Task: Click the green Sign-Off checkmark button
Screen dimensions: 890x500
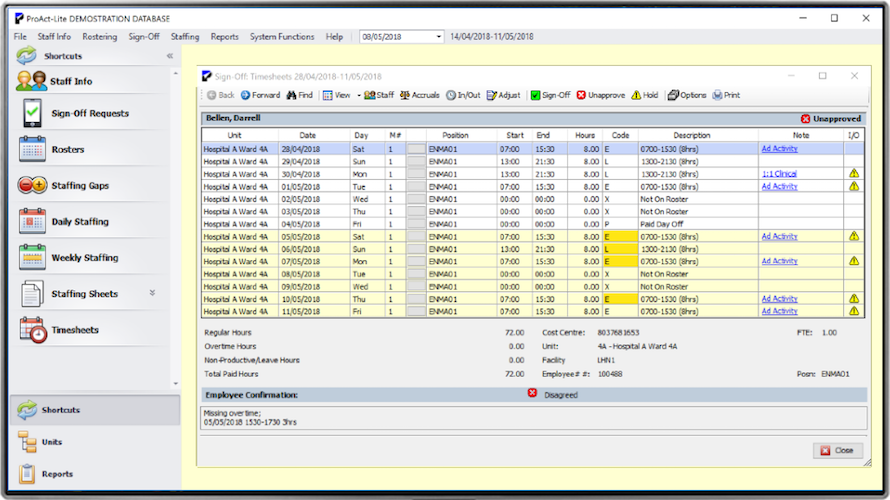Action: coord(550,95)
